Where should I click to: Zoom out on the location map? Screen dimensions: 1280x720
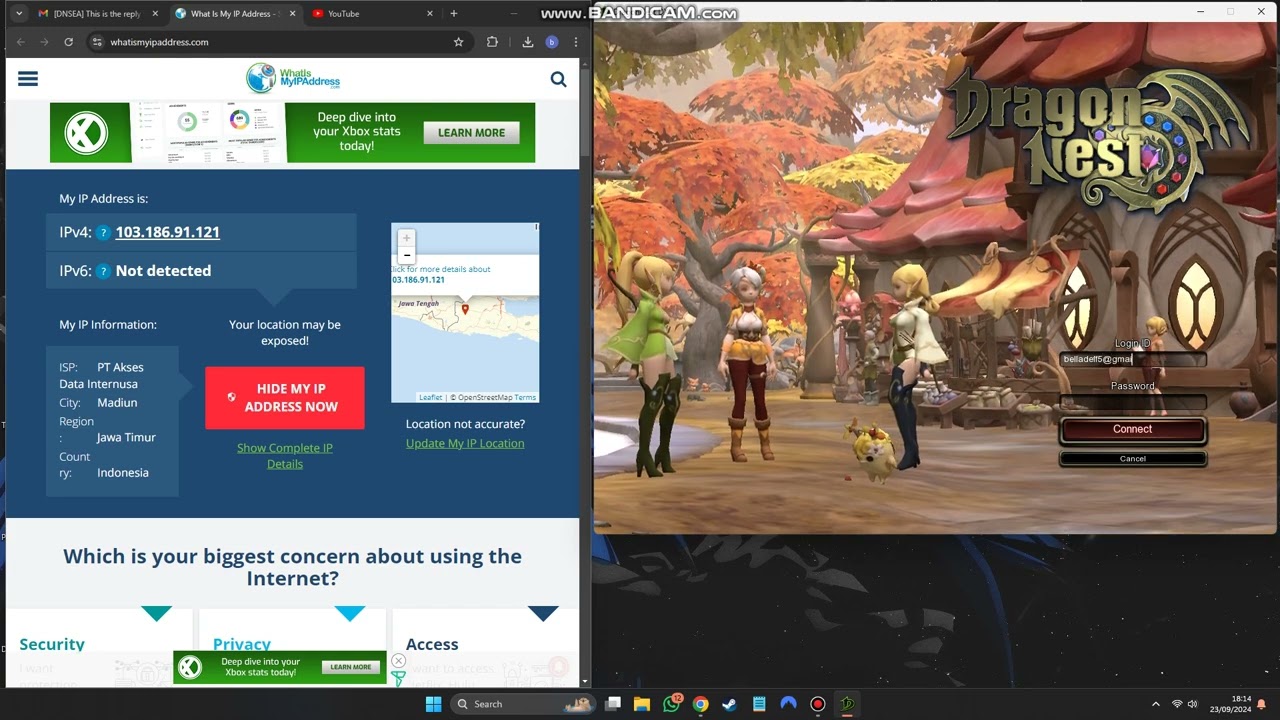click(406, 255)
